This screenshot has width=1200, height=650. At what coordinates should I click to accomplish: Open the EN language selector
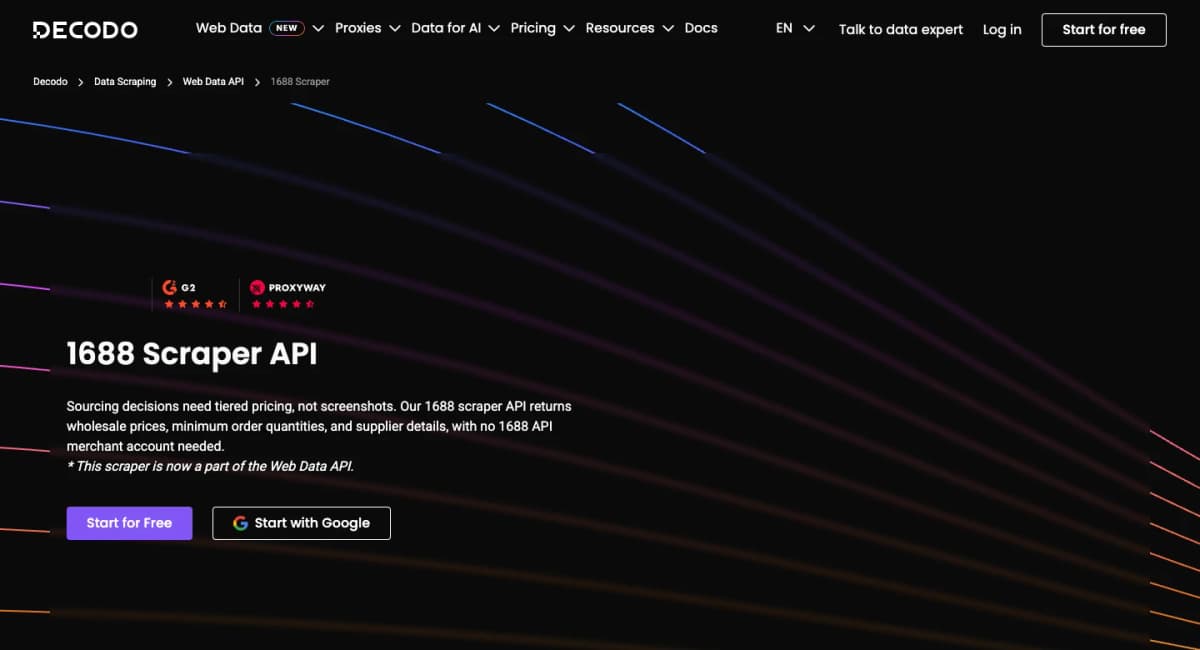[x=784, y=28]
